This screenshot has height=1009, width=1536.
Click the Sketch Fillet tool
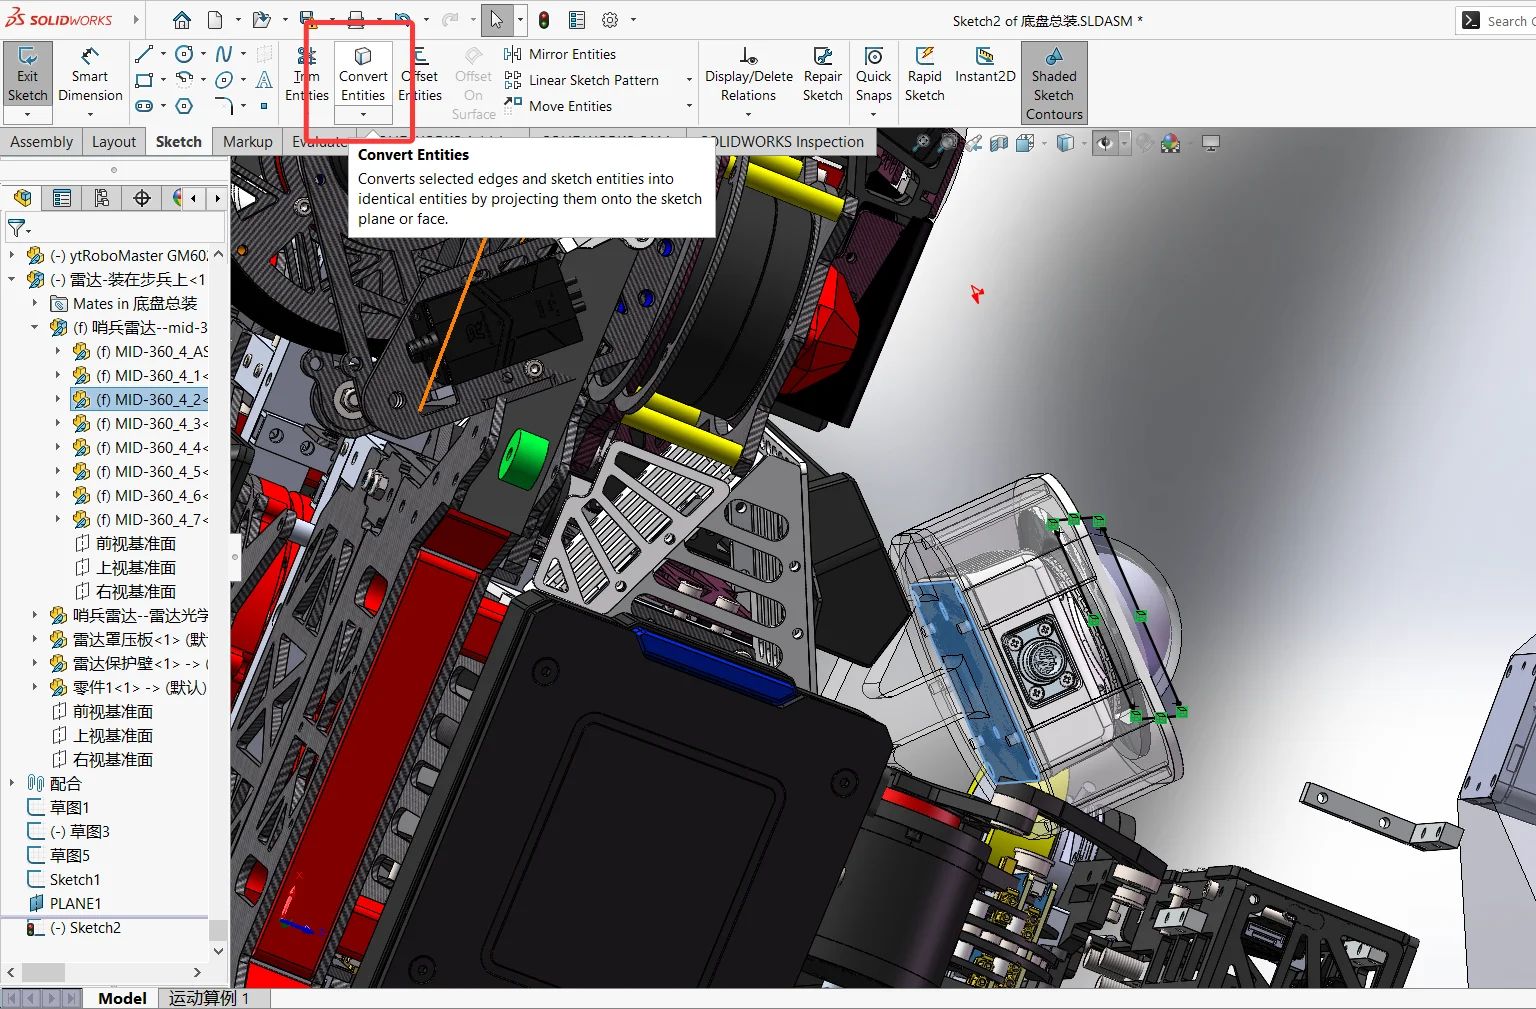[224, 106]
